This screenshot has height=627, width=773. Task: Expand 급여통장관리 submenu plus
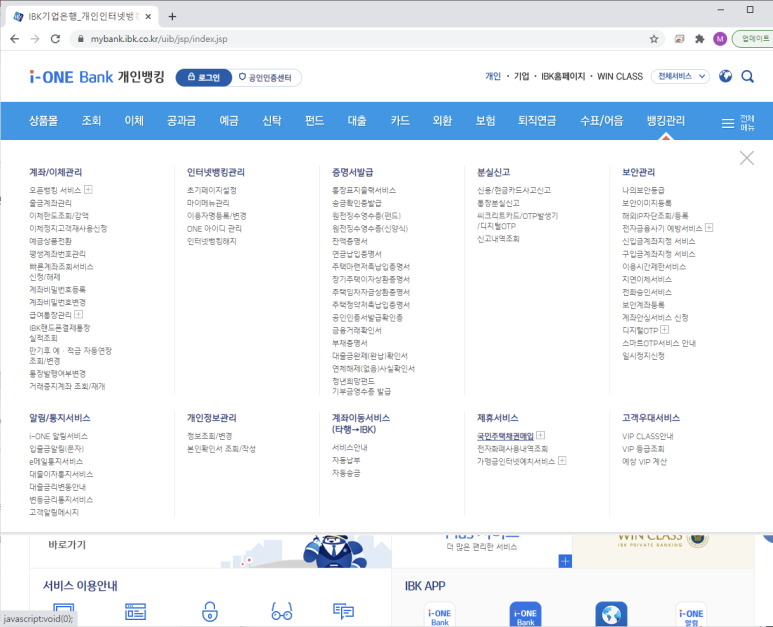coord(79,314)
